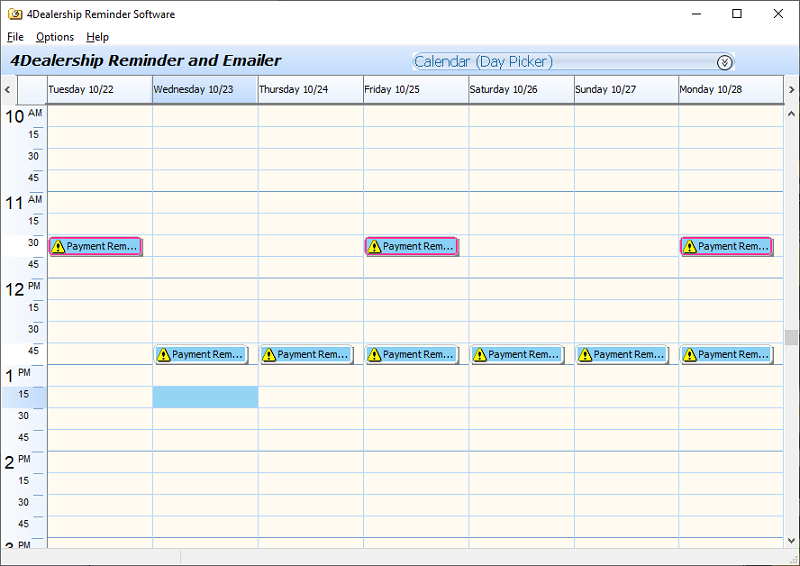The height and width of the screenshot is (566, 800).
Task: Select the Wednesday 10/23 column header
Action: (x=204, y=90)
